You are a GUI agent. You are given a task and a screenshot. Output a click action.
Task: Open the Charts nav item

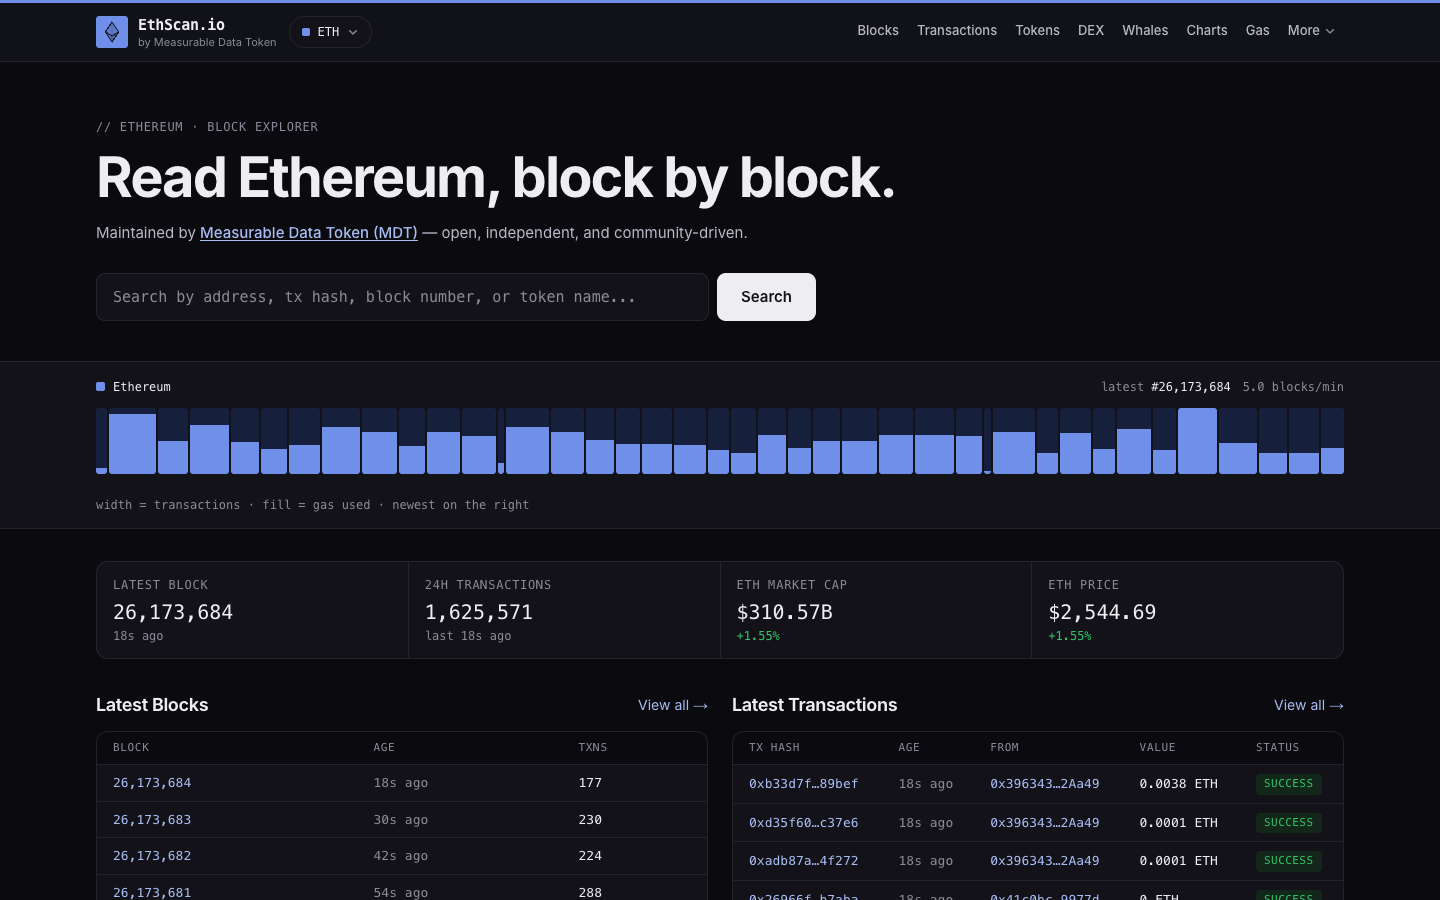(1207, 31)
